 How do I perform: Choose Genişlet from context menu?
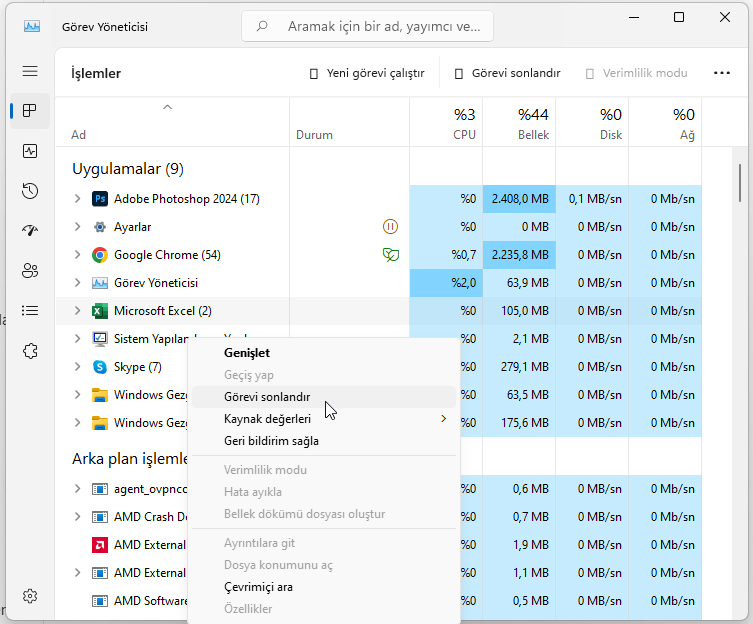click(324, 353)
